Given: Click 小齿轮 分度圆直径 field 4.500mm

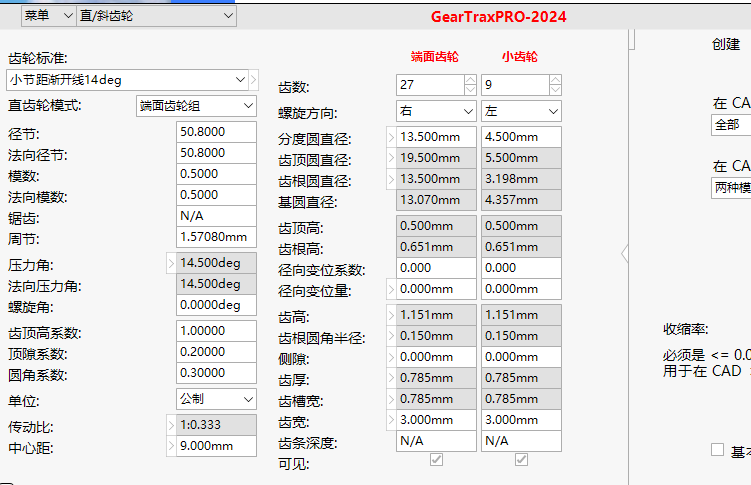Looking at the screenshot, I should click(521, 137).
